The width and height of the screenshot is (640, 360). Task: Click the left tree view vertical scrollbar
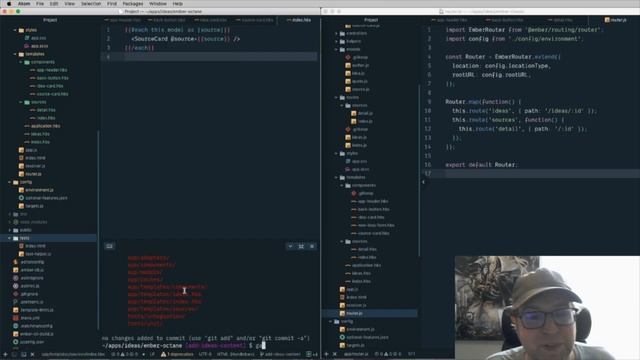[98, 230]
